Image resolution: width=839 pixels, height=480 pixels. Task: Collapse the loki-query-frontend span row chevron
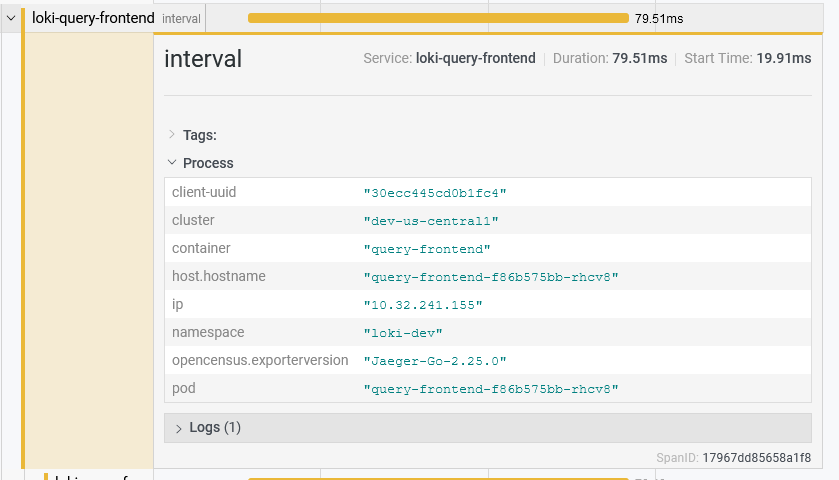[x=11, y=18]
